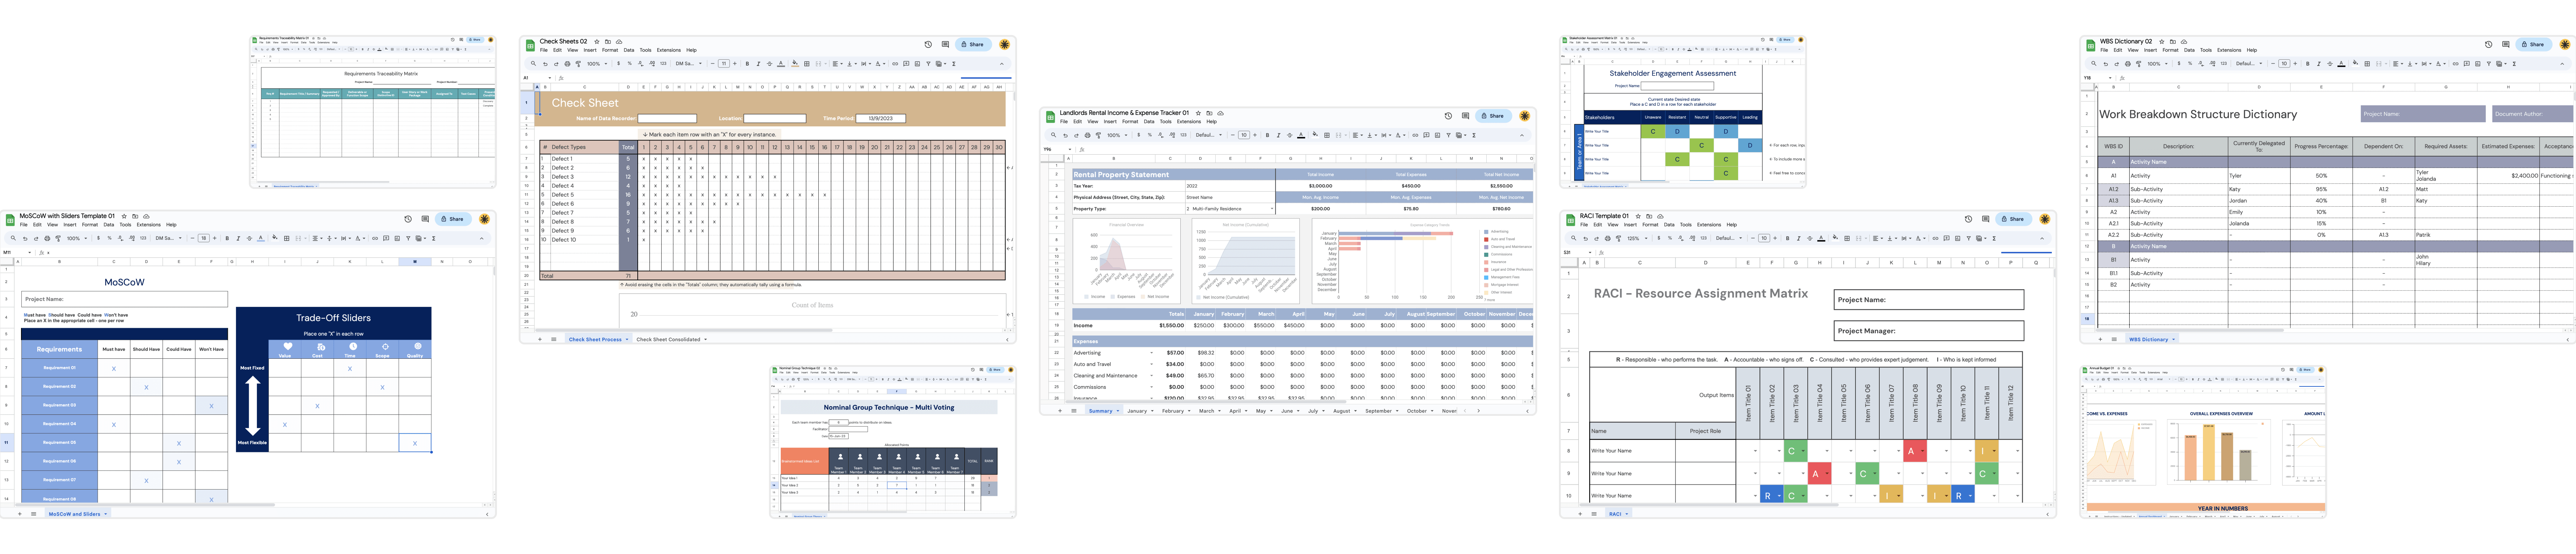The image size is (2576, 554).
Task: Open version history in Check Sheets 02
Action: pyautogui.click(x=928, y=45)
